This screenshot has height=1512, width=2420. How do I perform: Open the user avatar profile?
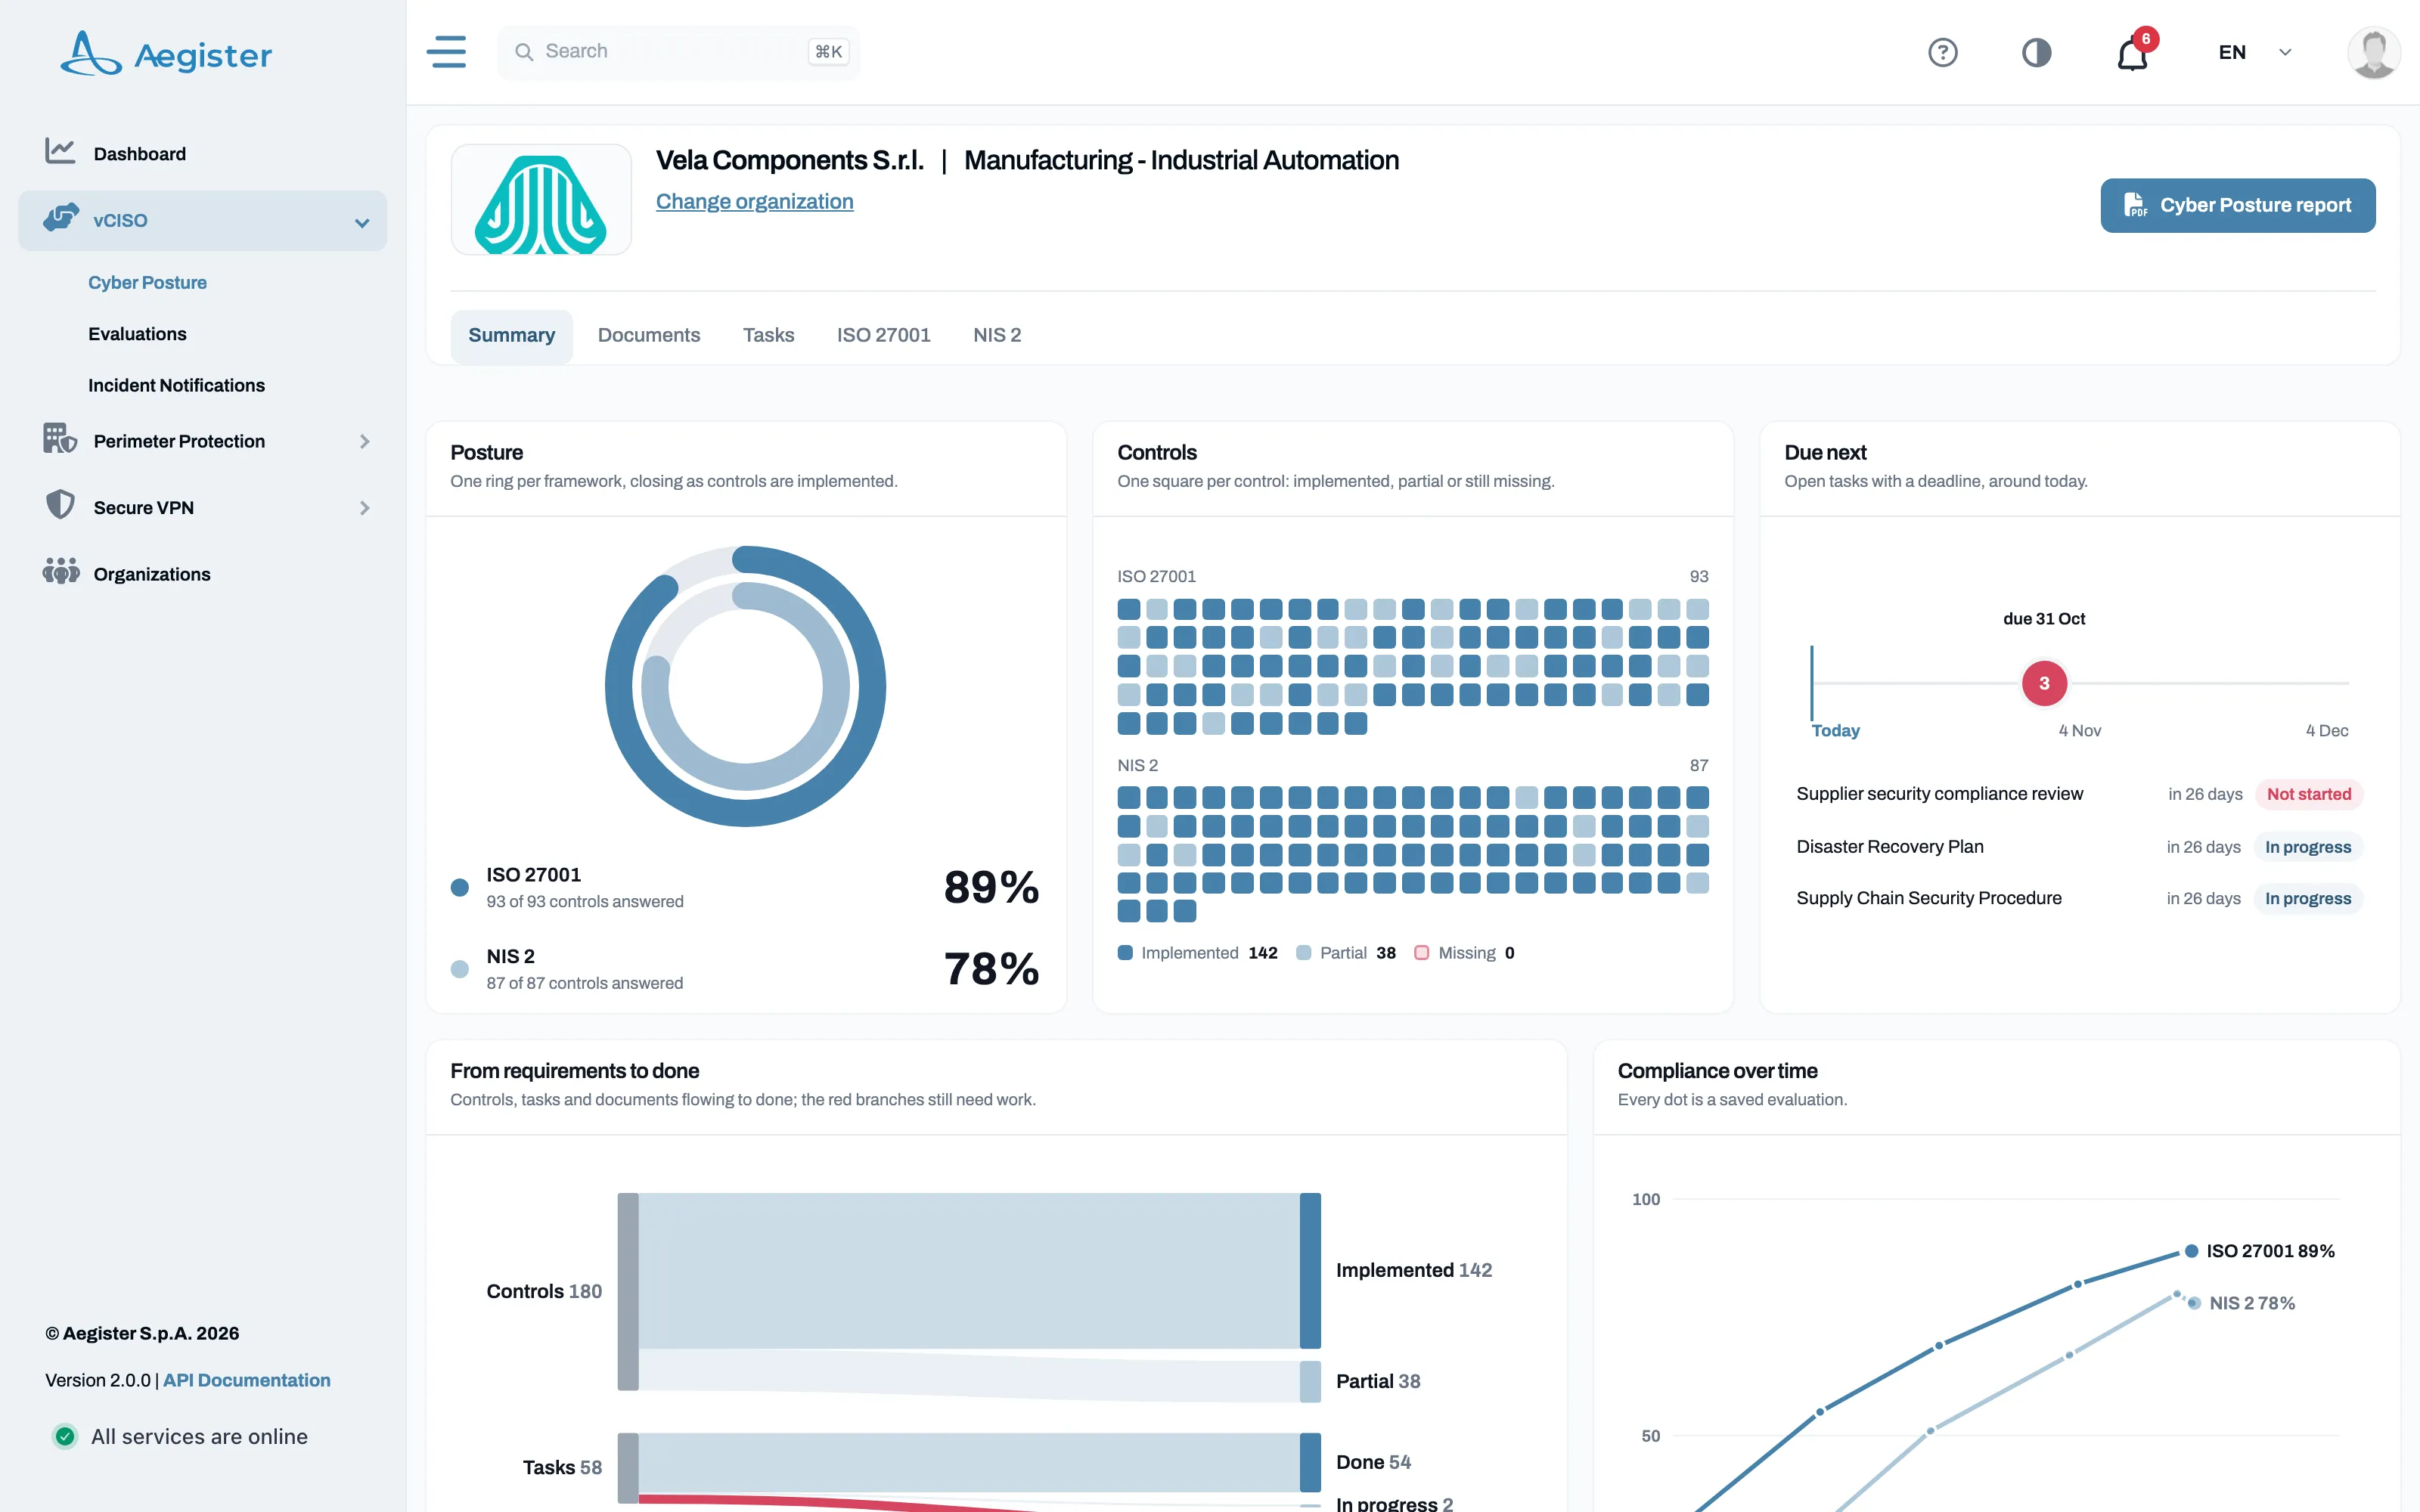pos(2373,52)
